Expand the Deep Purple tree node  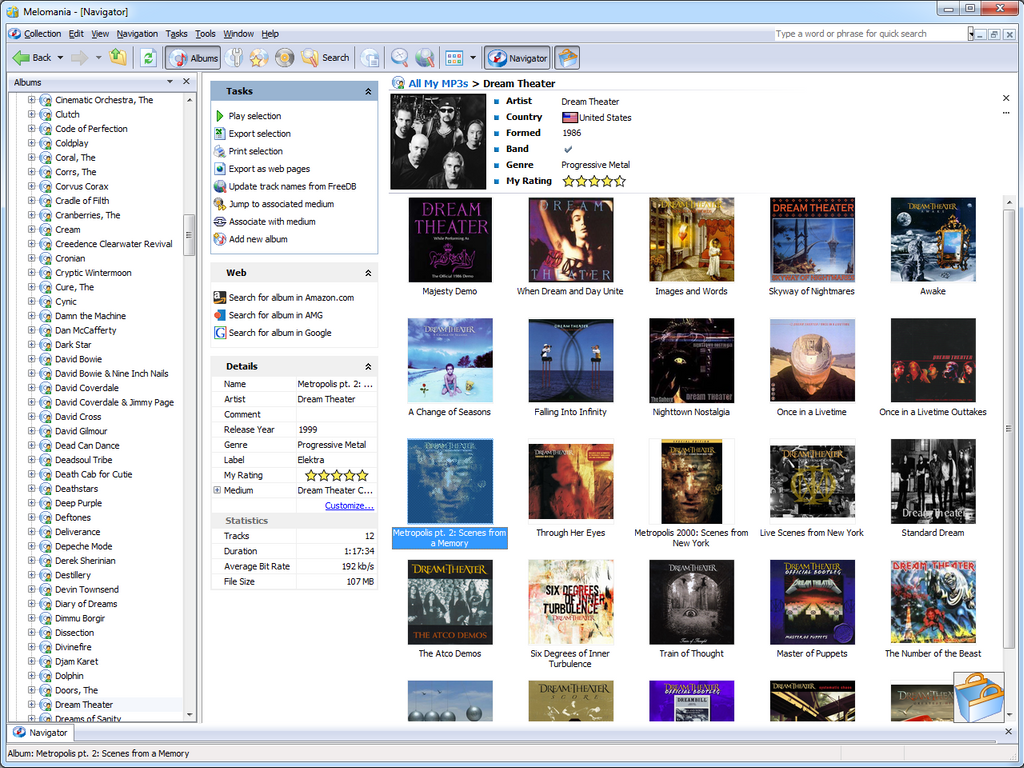[x=31, y=503]
